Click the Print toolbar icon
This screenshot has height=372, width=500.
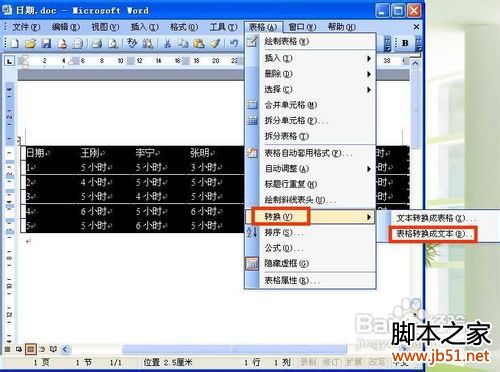point(97,43)
